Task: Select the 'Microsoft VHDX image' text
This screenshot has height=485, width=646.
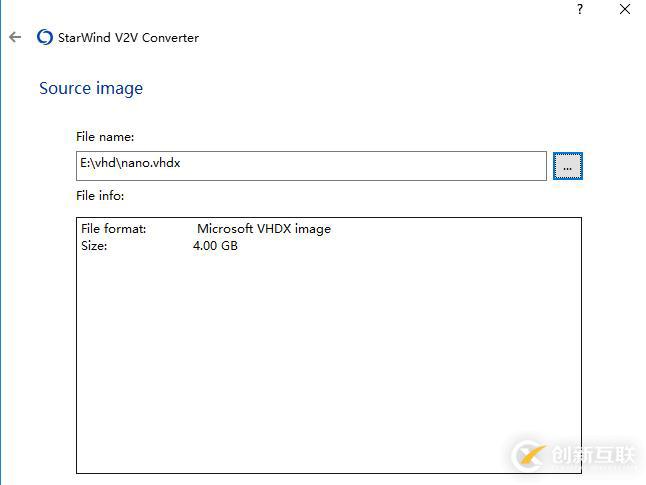Action: tap(264, 229)
